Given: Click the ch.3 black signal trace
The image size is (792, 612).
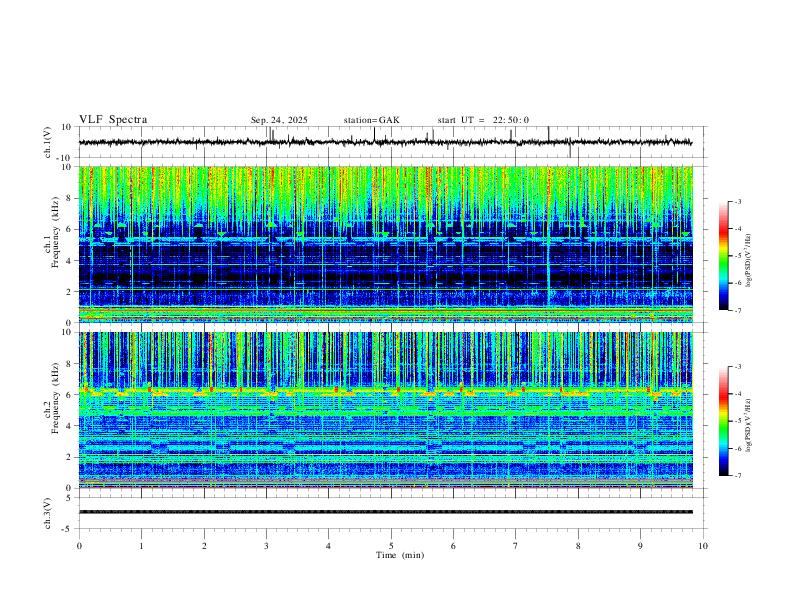Looking at the screenshot, I should pyautogui.click(x=386, y=512).
